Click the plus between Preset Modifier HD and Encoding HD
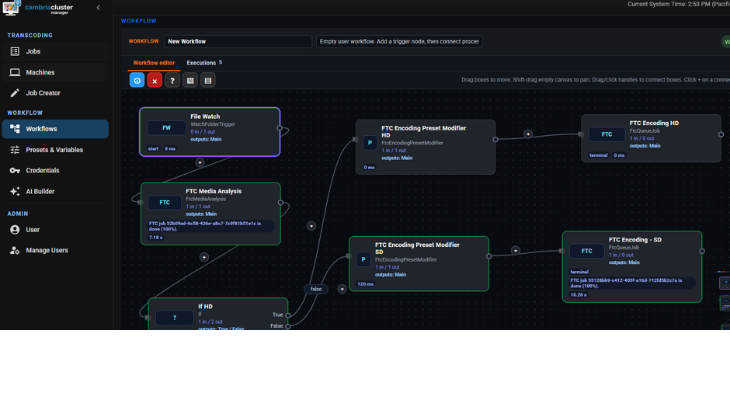The width and height of the screenshot is (730, 400). [528, 134]
